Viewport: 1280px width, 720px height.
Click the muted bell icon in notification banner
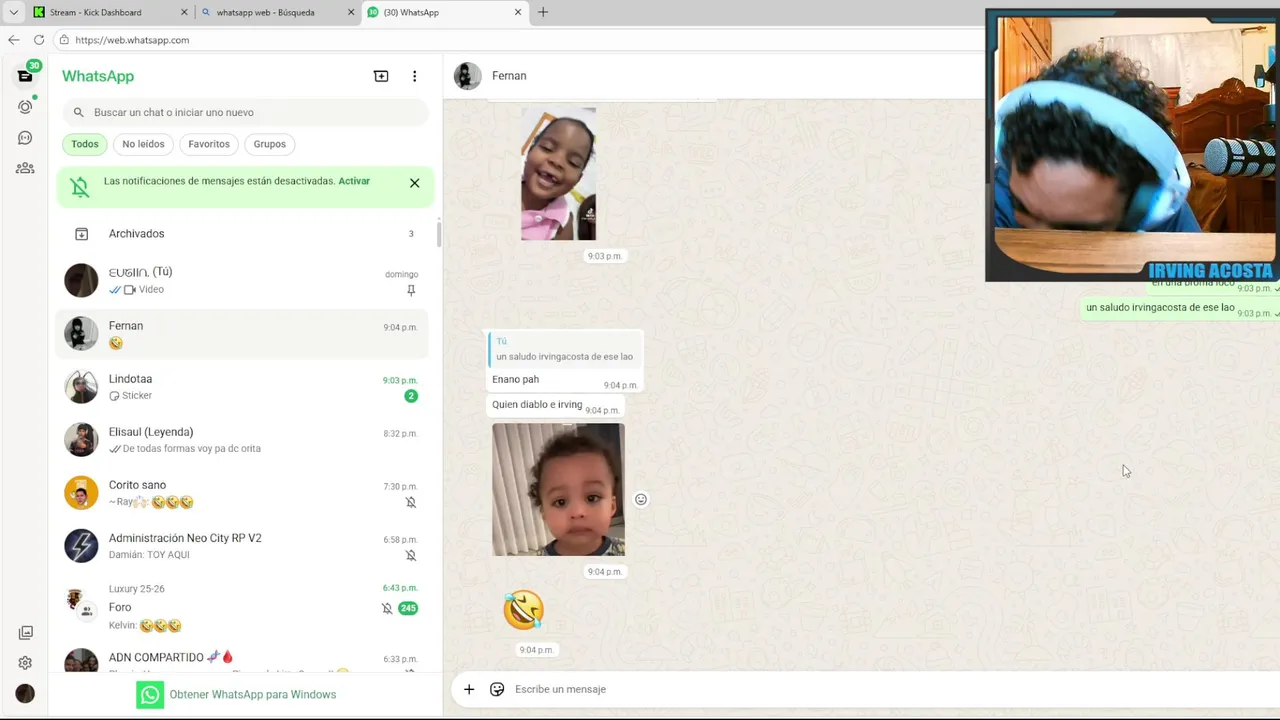80,185
